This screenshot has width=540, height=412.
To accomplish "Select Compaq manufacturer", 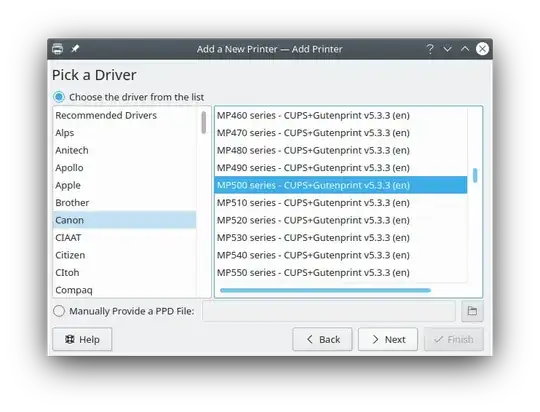I will [x=125, y=290].
